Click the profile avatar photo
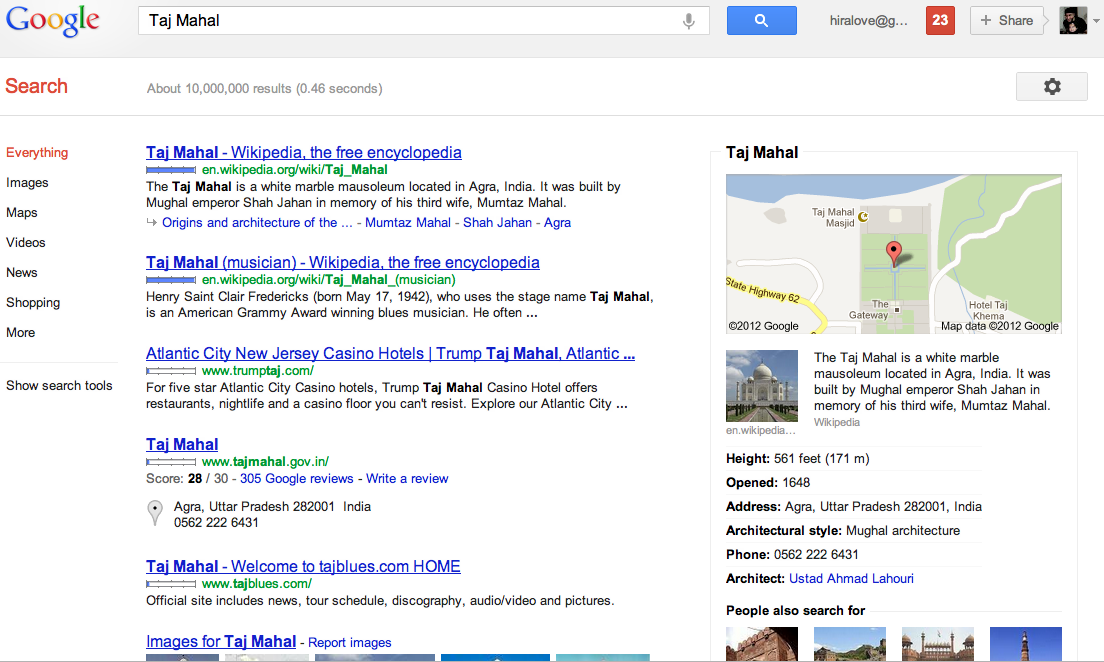 pyautogui.click(x=1073, y=20)
